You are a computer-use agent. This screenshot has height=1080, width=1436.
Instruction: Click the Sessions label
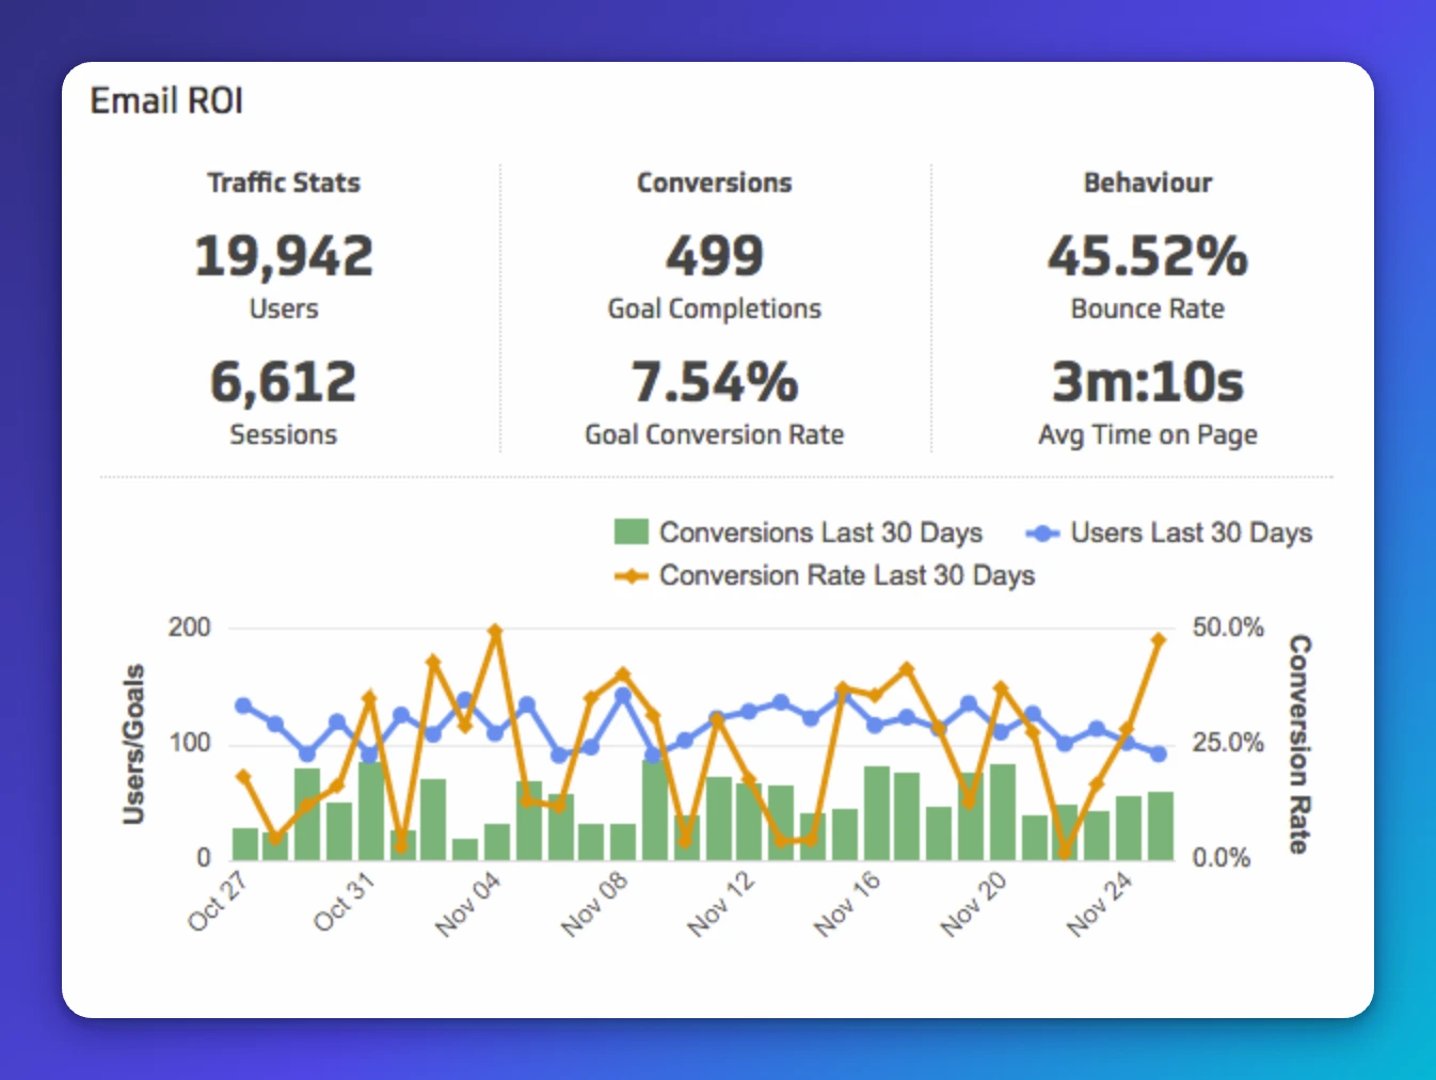pyautogui.click(x=284, y=435)
